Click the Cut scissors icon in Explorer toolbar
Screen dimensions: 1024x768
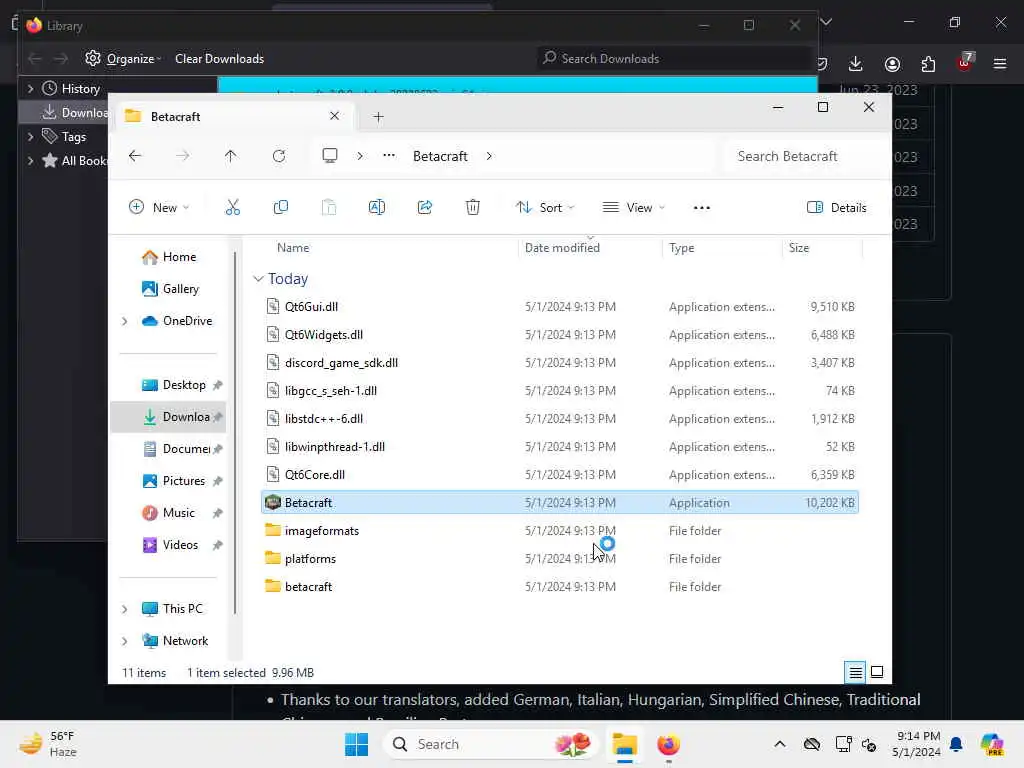coord(232,208)
